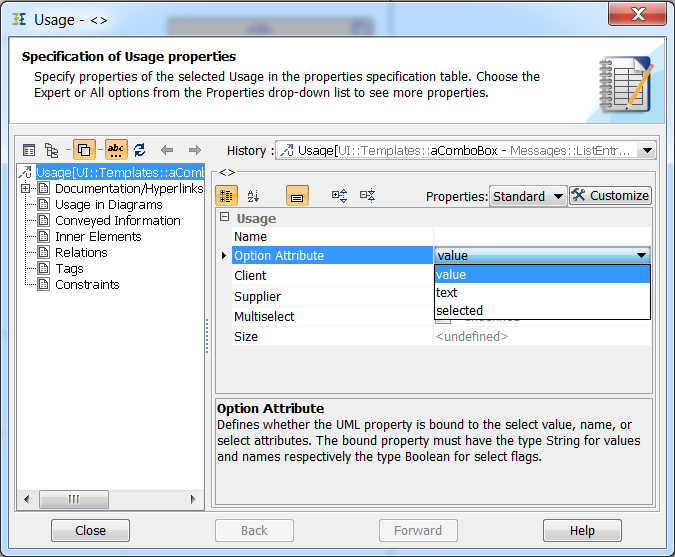
Task: Click the Usage arrow icon in History field
Action: pos(286,151)
